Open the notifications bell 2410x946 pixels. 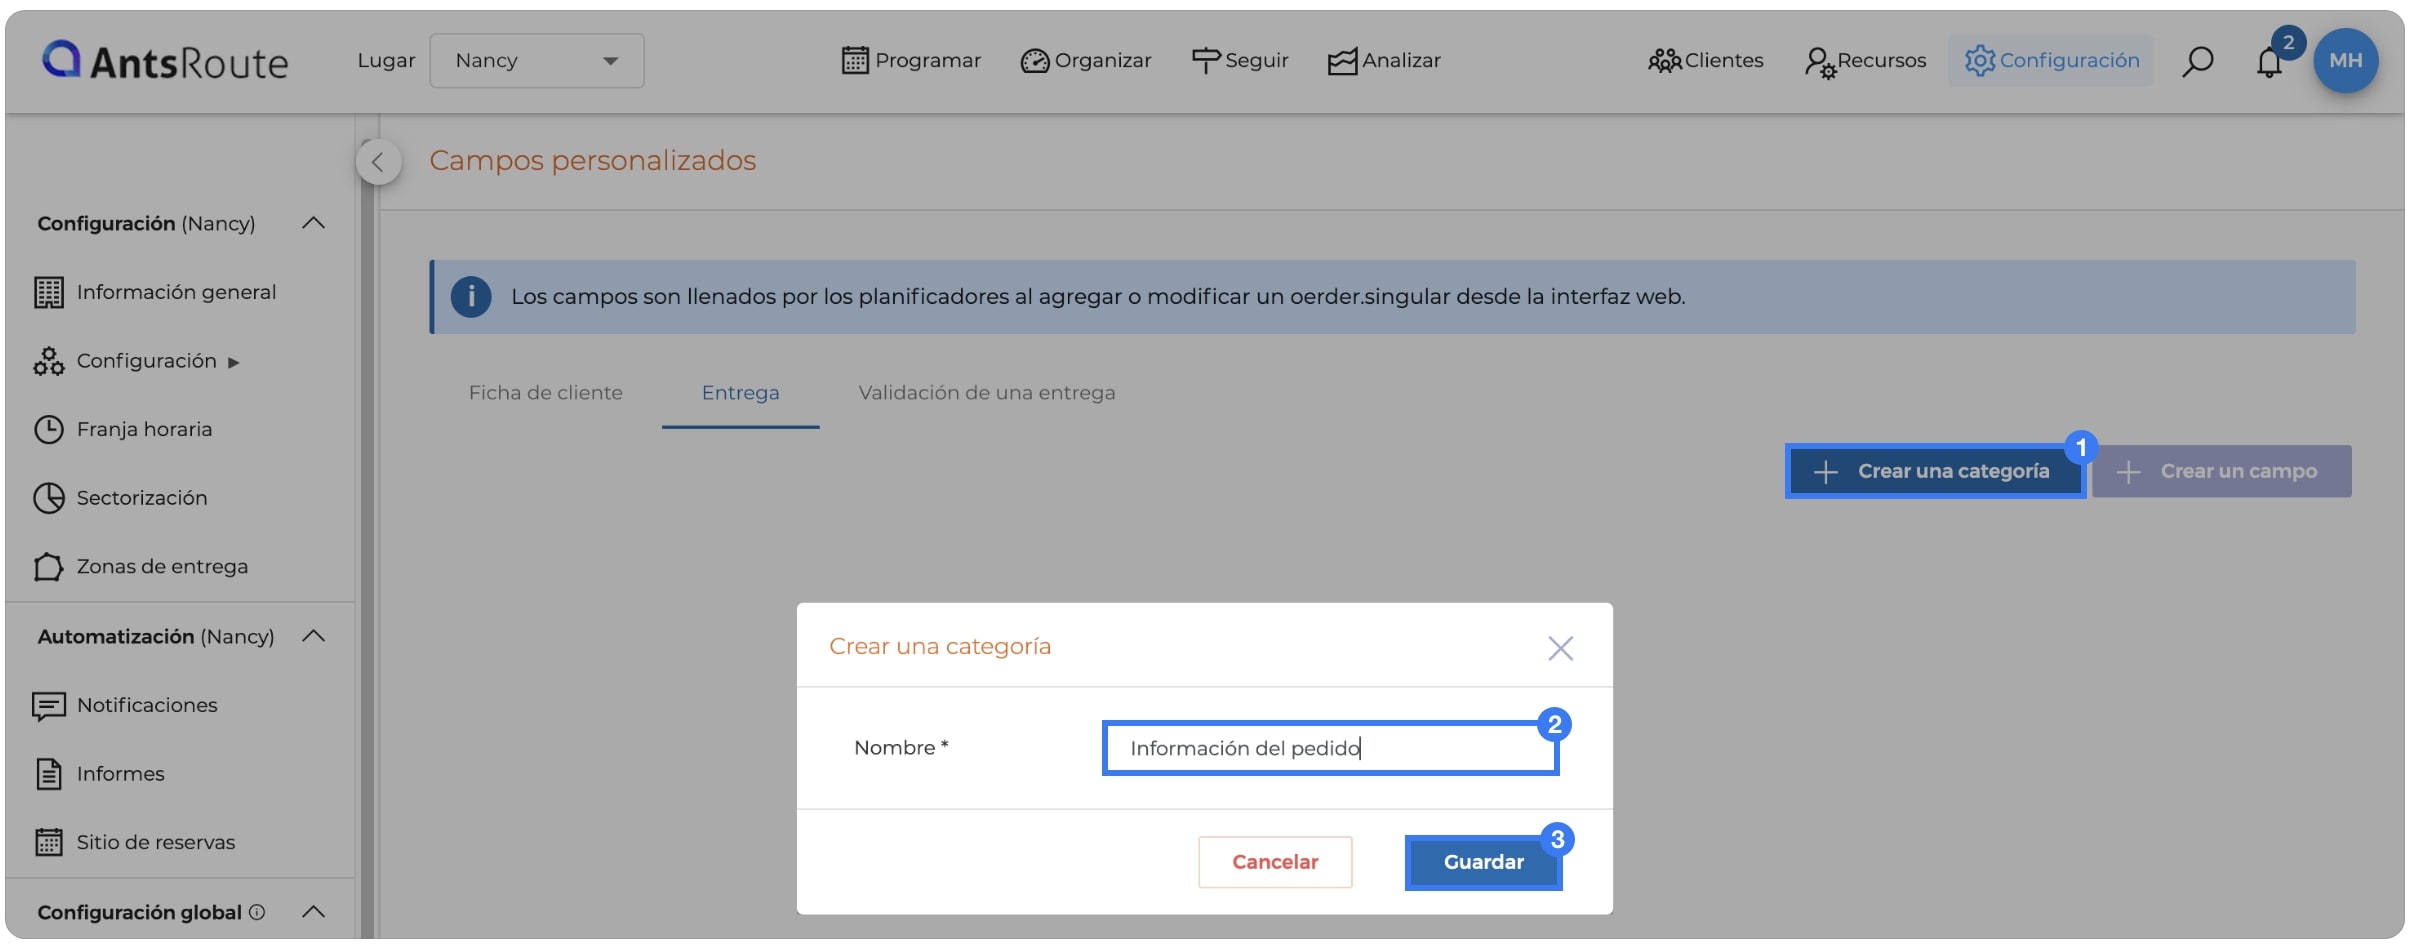click(2269, 62)
